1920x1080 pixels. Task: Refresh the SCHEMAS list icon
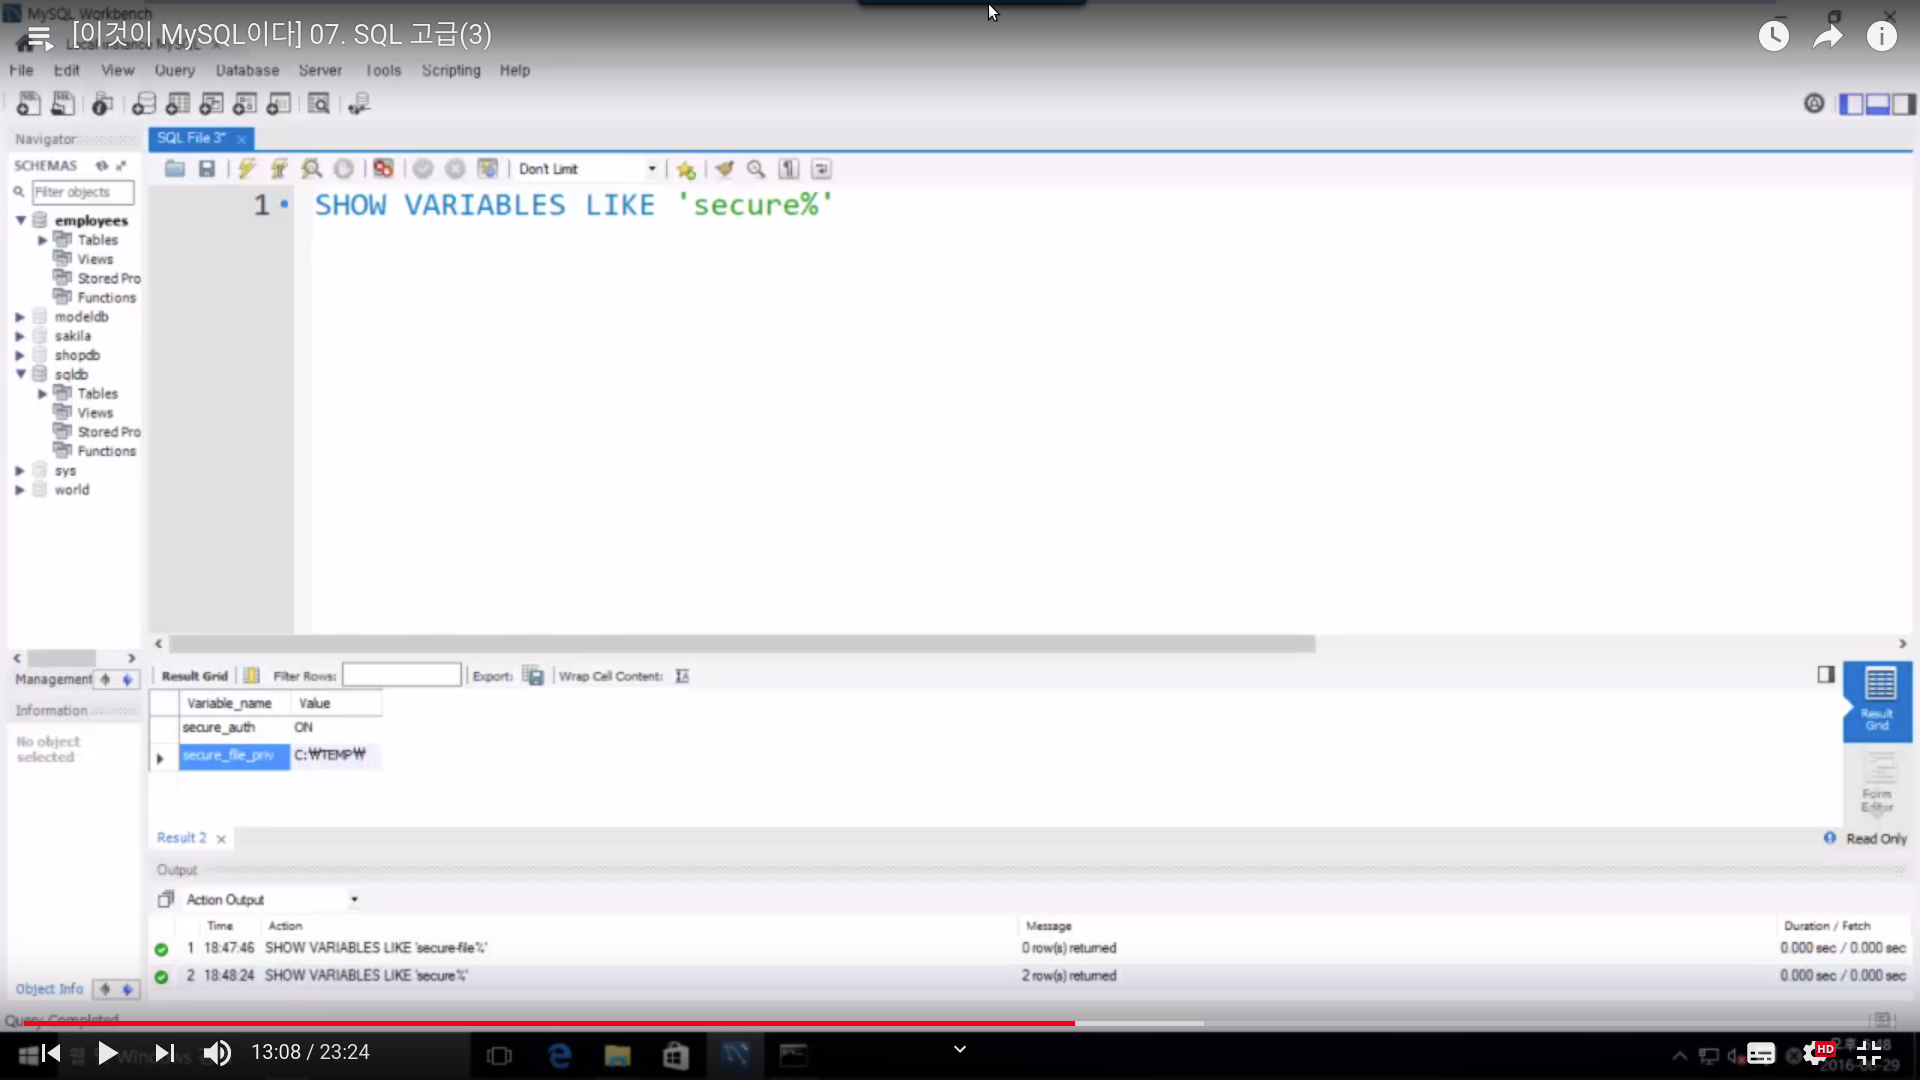pyautogui.click(x=101, y=165)
